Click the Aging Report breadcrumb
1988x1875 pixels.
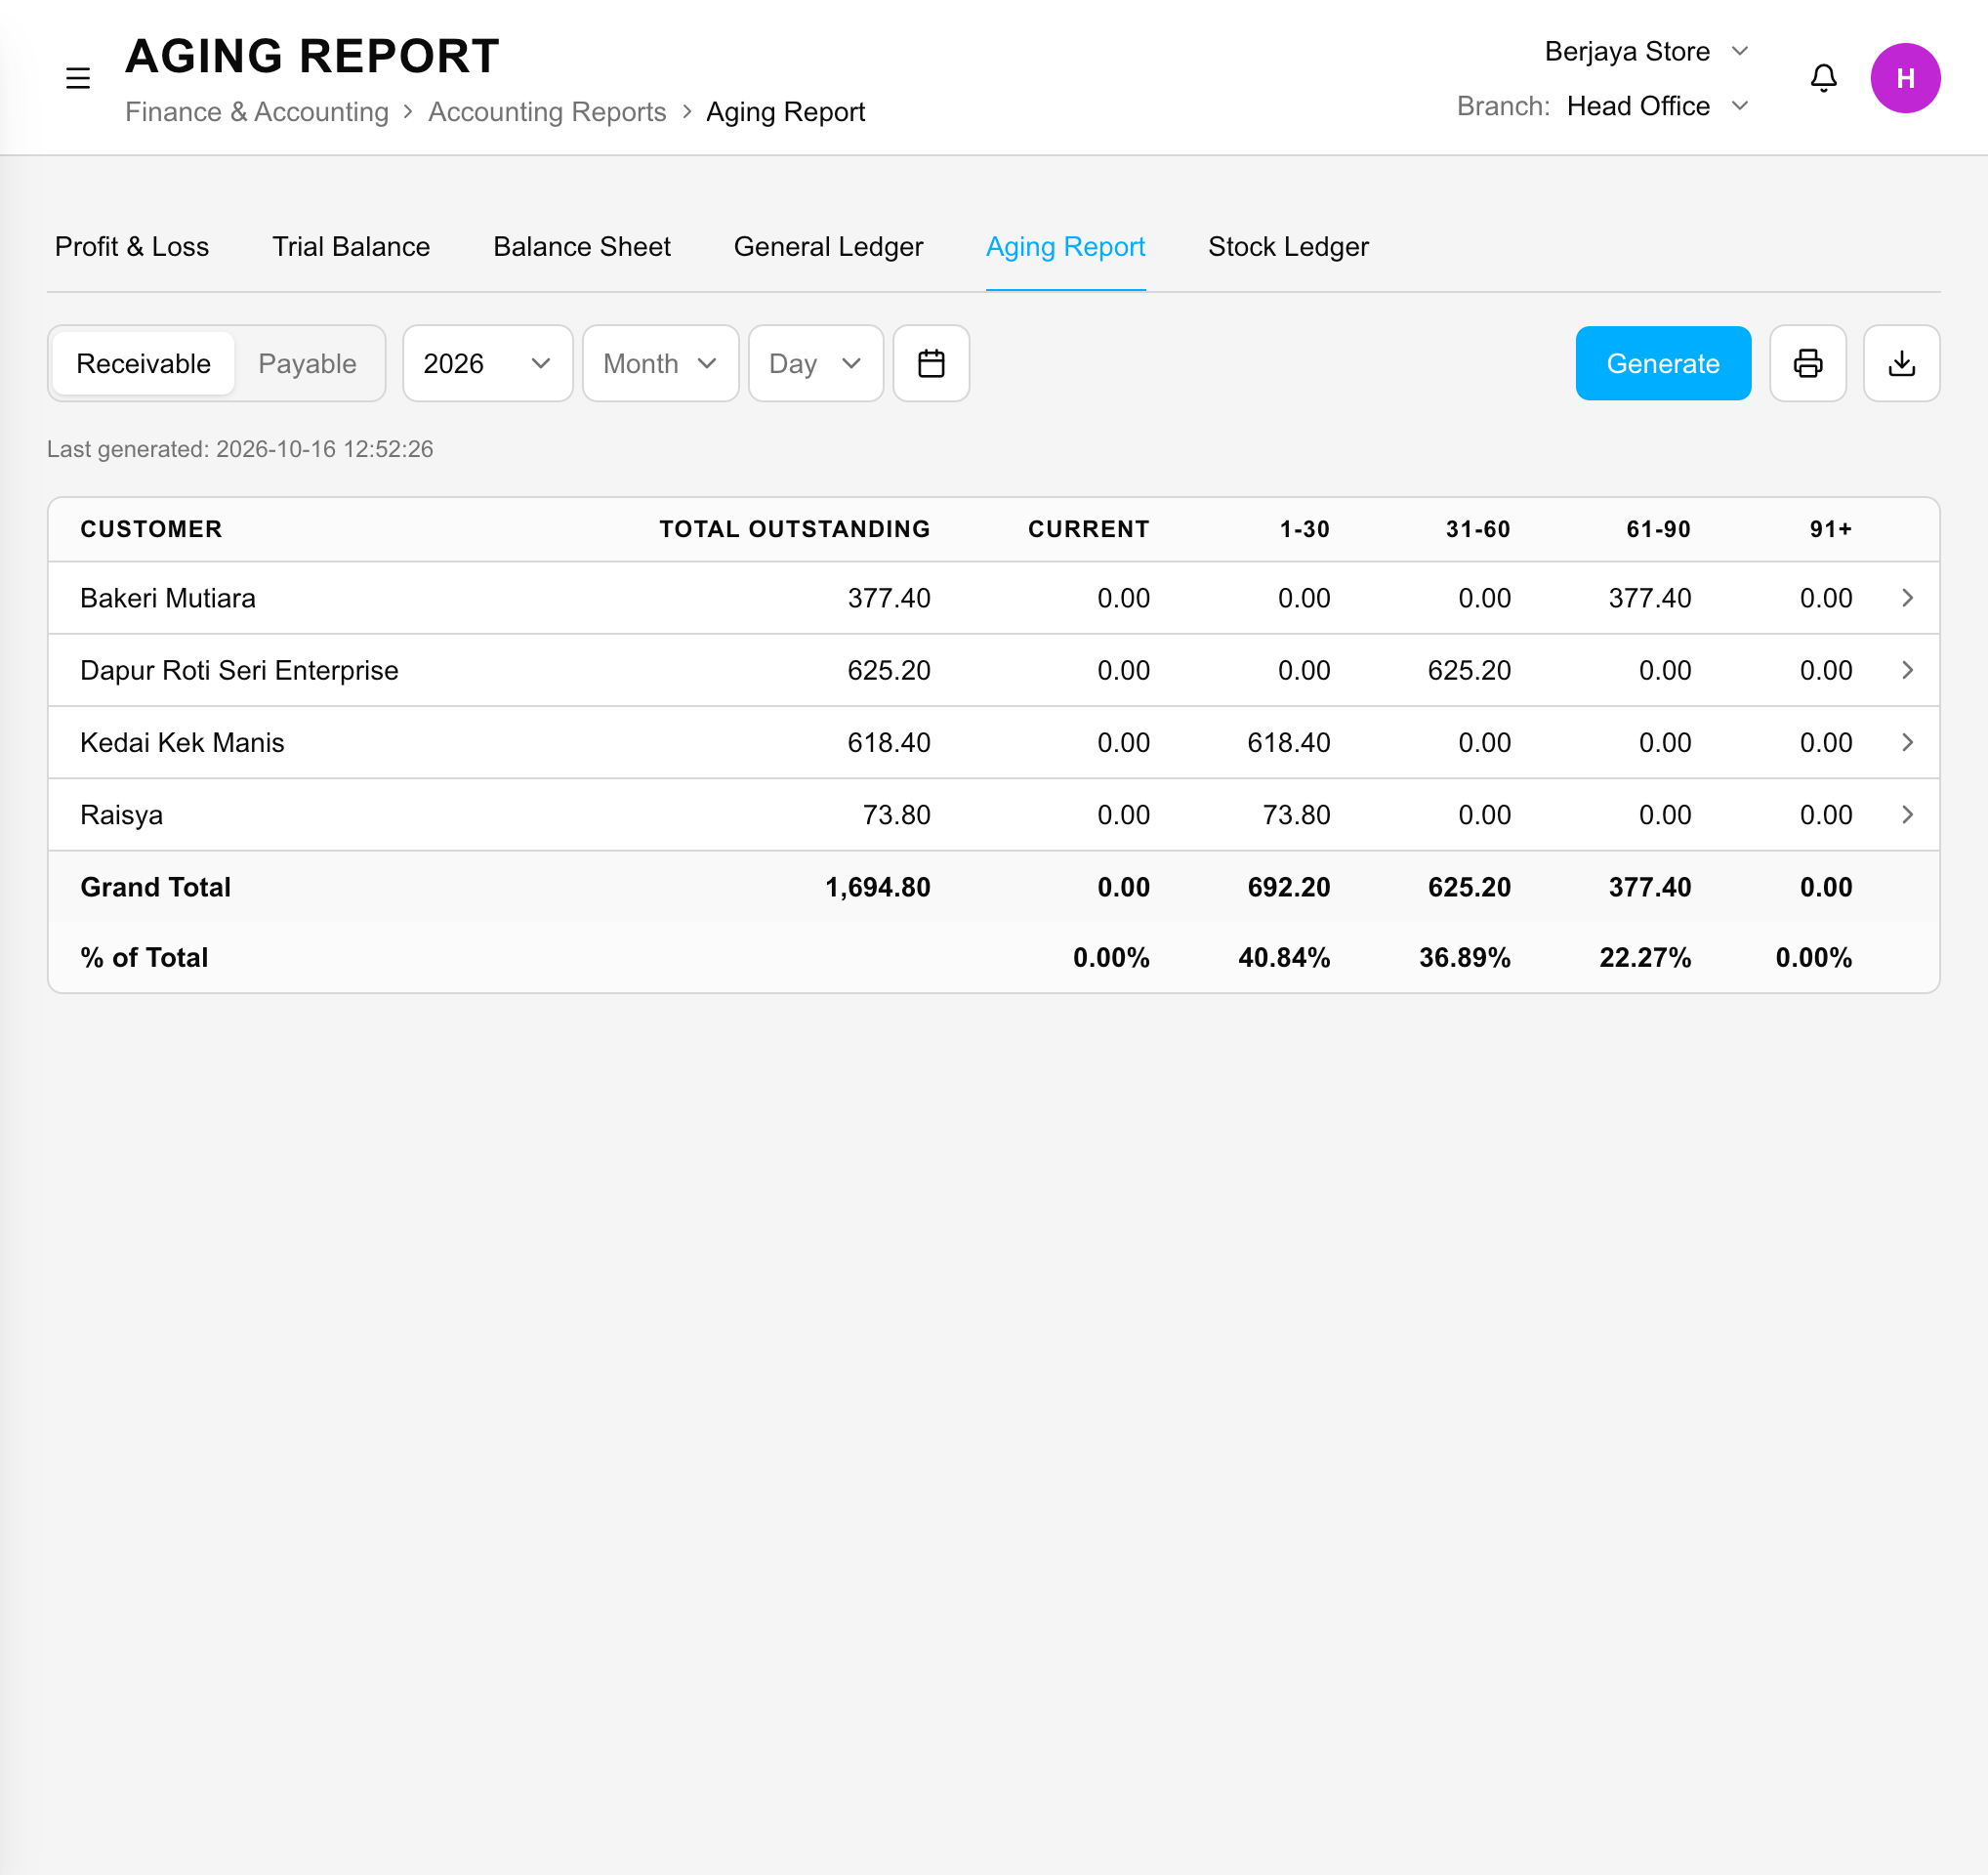[785, 112]
